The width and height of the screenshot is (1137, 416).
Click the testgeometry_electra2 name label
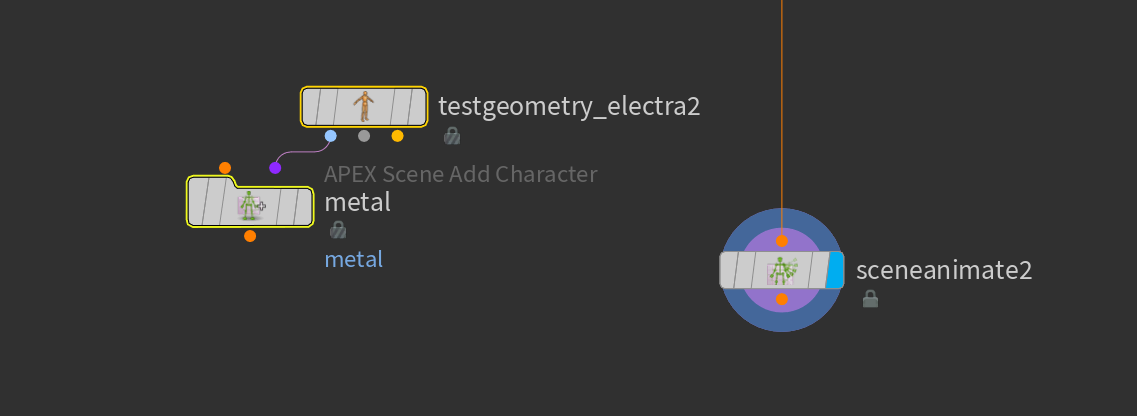569,107
